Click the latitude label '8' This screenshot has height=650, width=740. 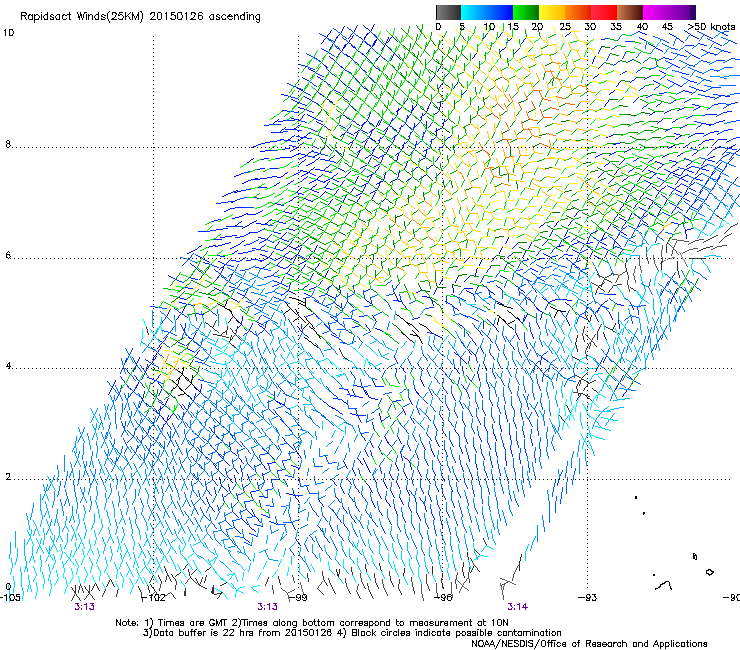click(8, 144)
